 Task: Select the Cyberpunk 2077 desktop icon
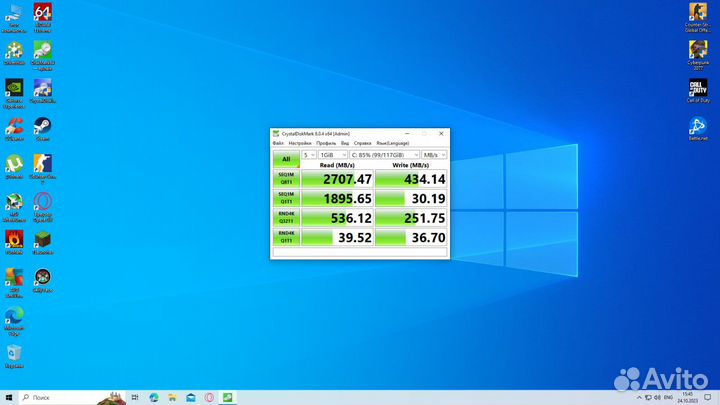click(698, 56)
